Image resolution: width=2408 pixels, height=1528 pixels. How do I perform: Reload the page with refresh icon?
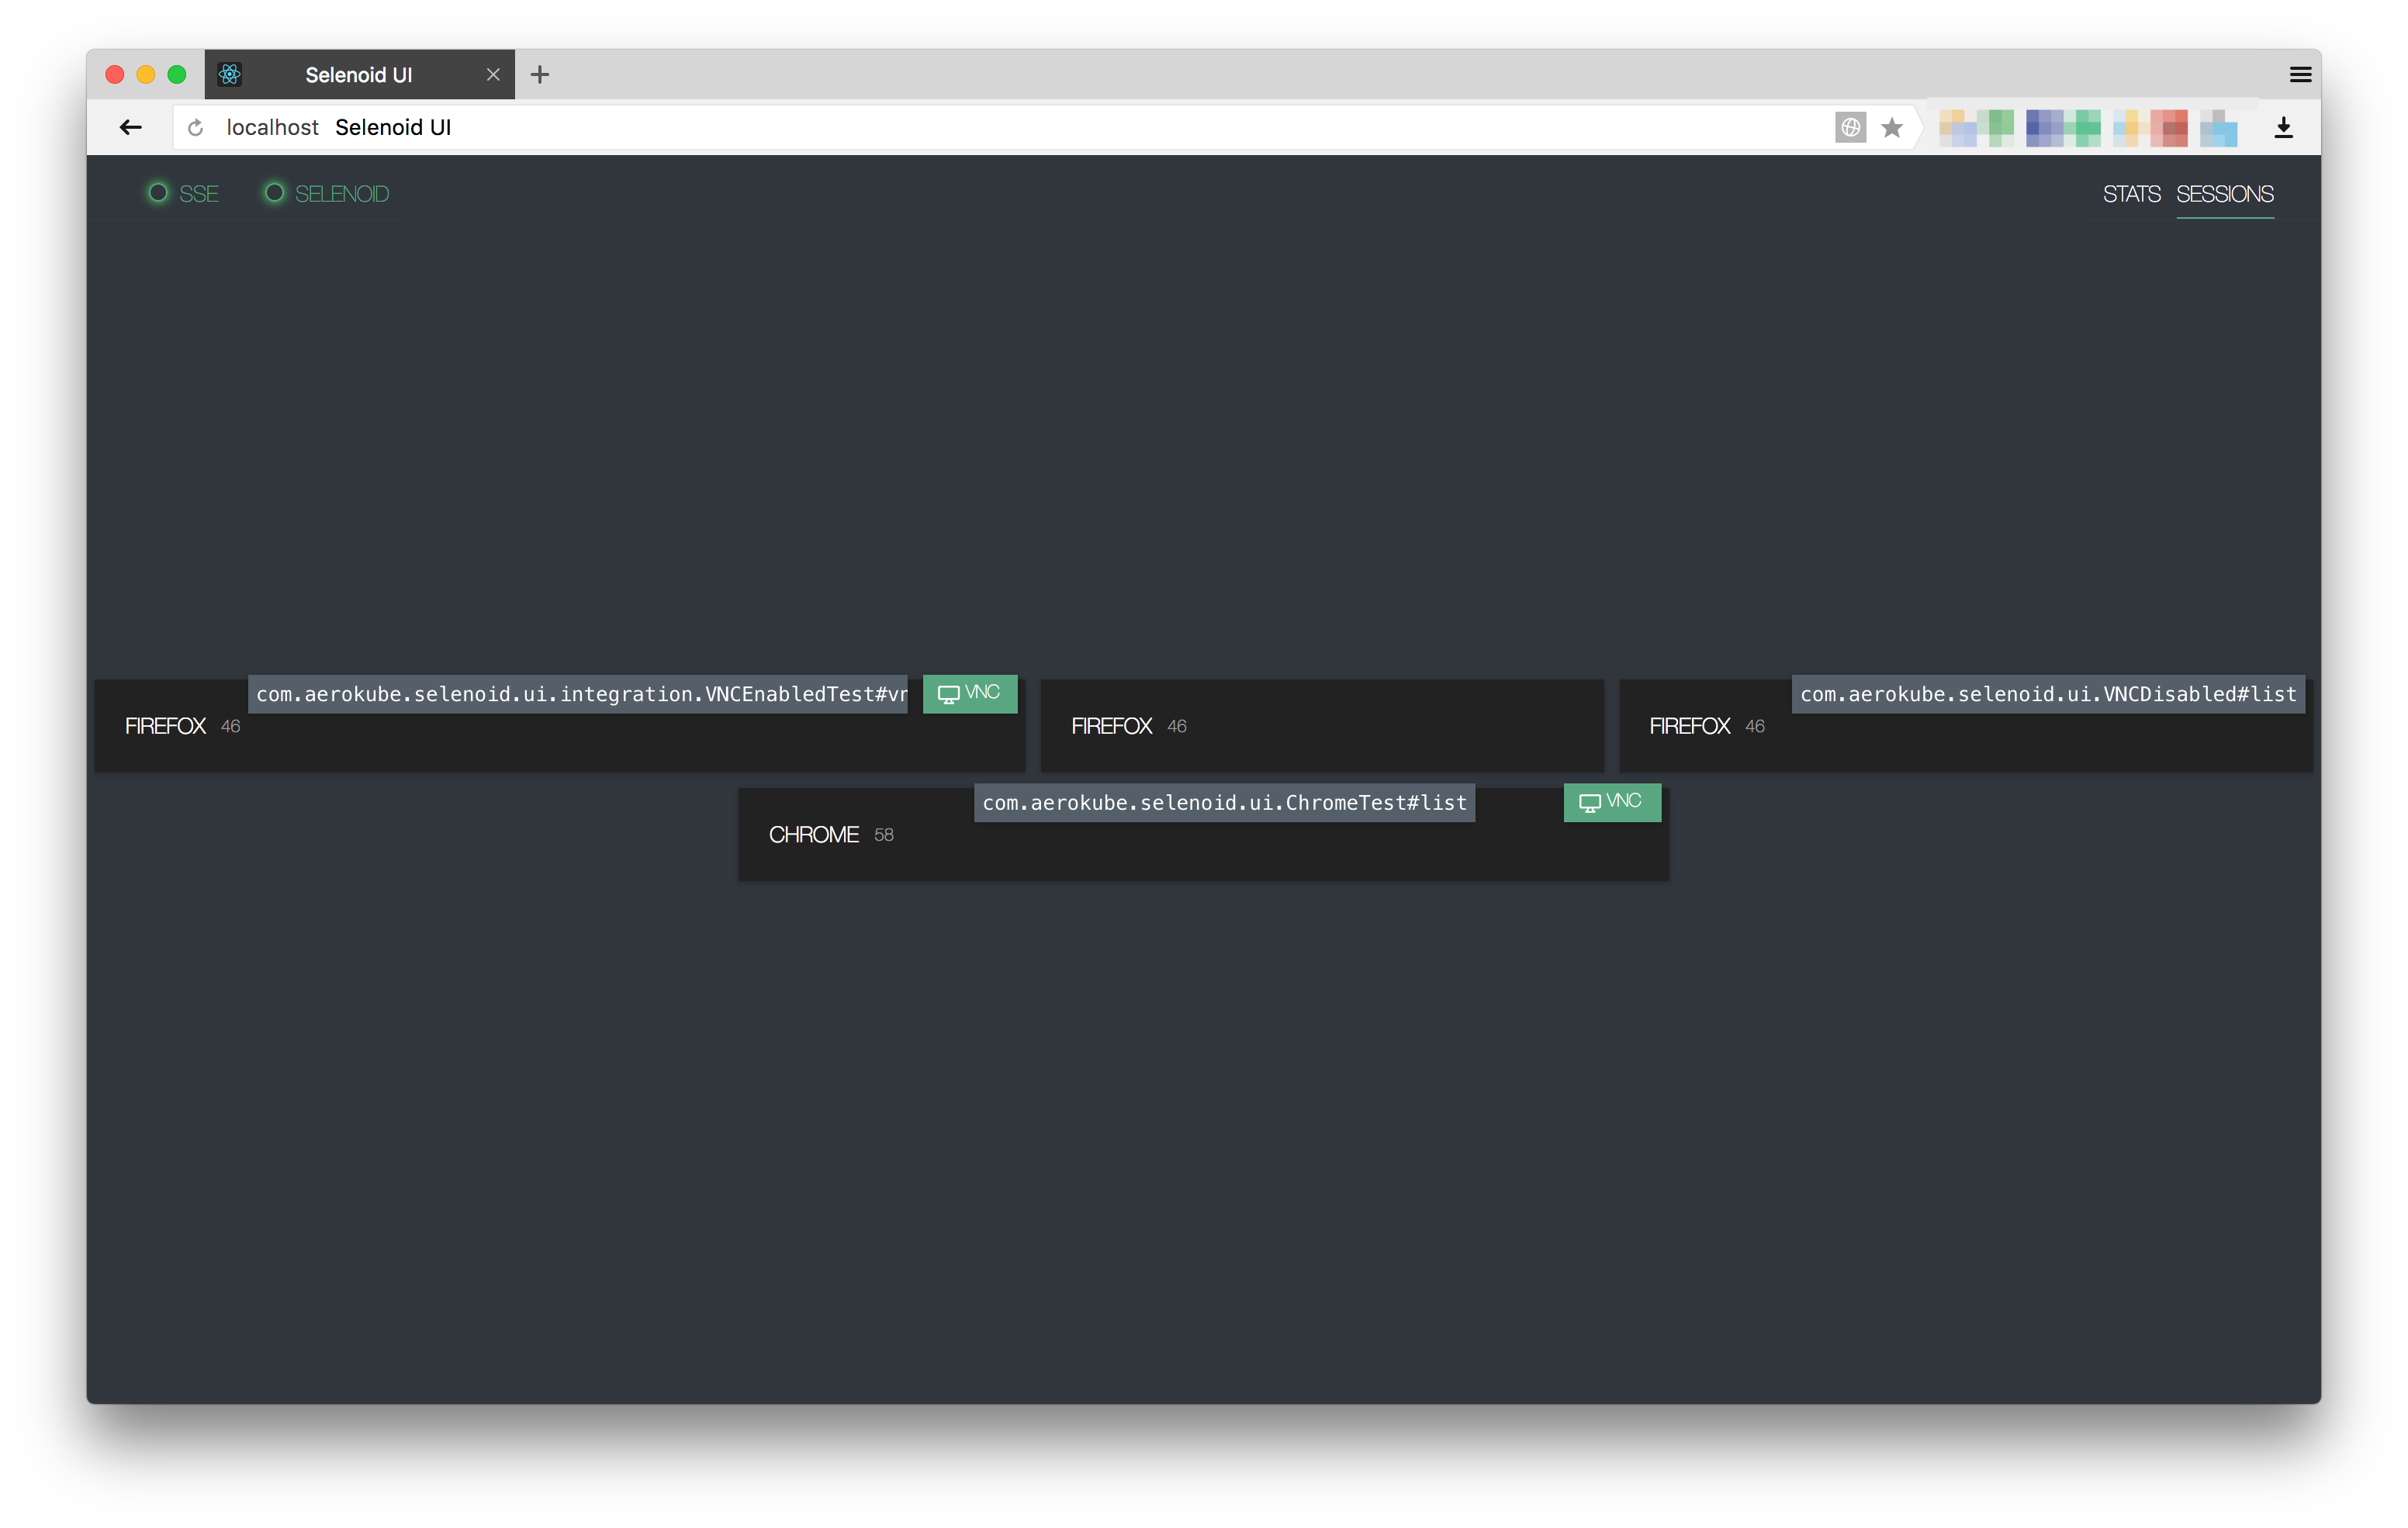point(196,127)
